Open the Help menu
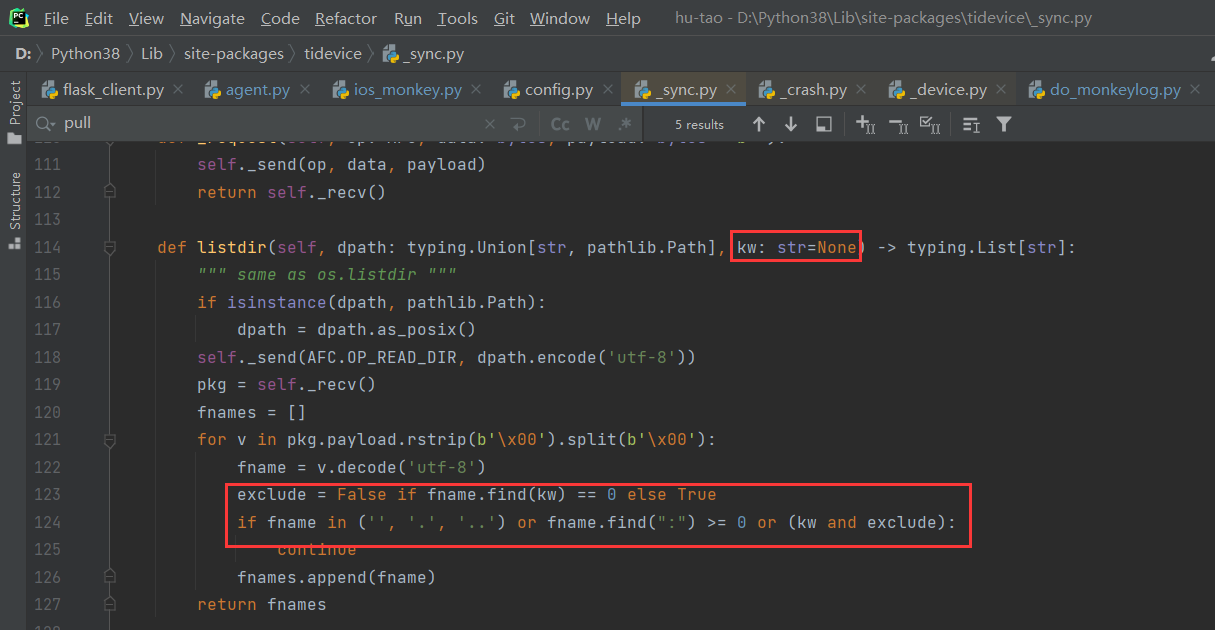 pos(623,19)
